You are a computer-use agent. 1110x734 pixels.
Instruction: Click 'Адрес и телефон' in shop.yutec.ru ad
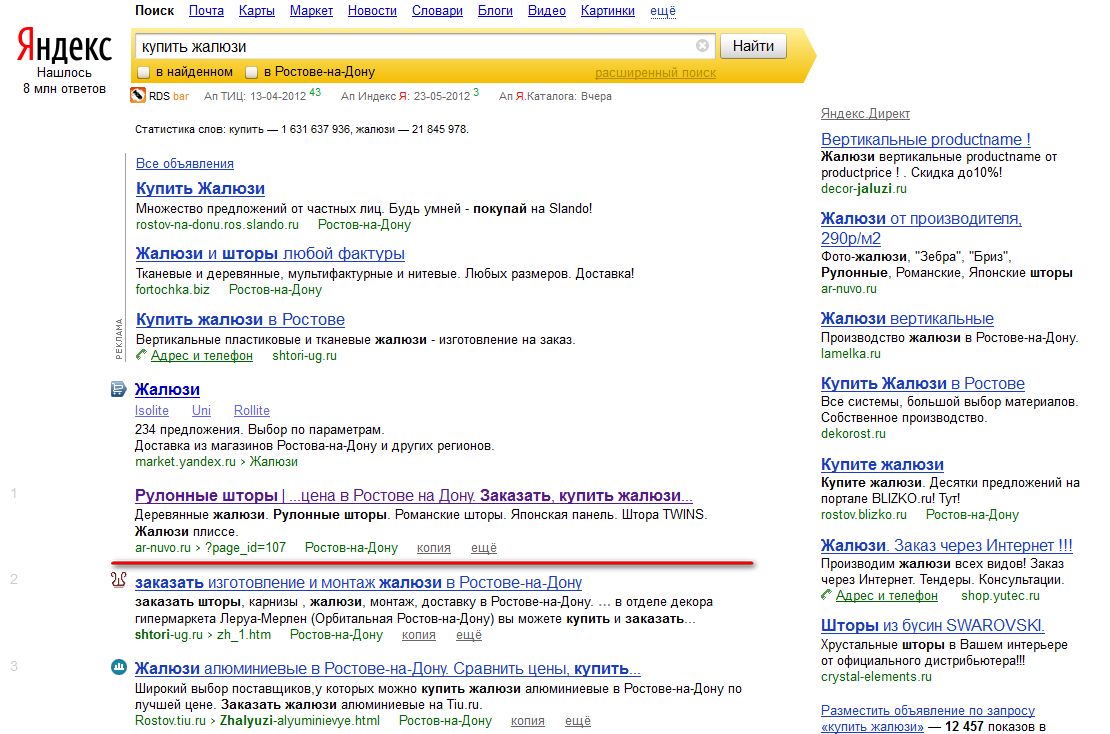click(886, 595)
